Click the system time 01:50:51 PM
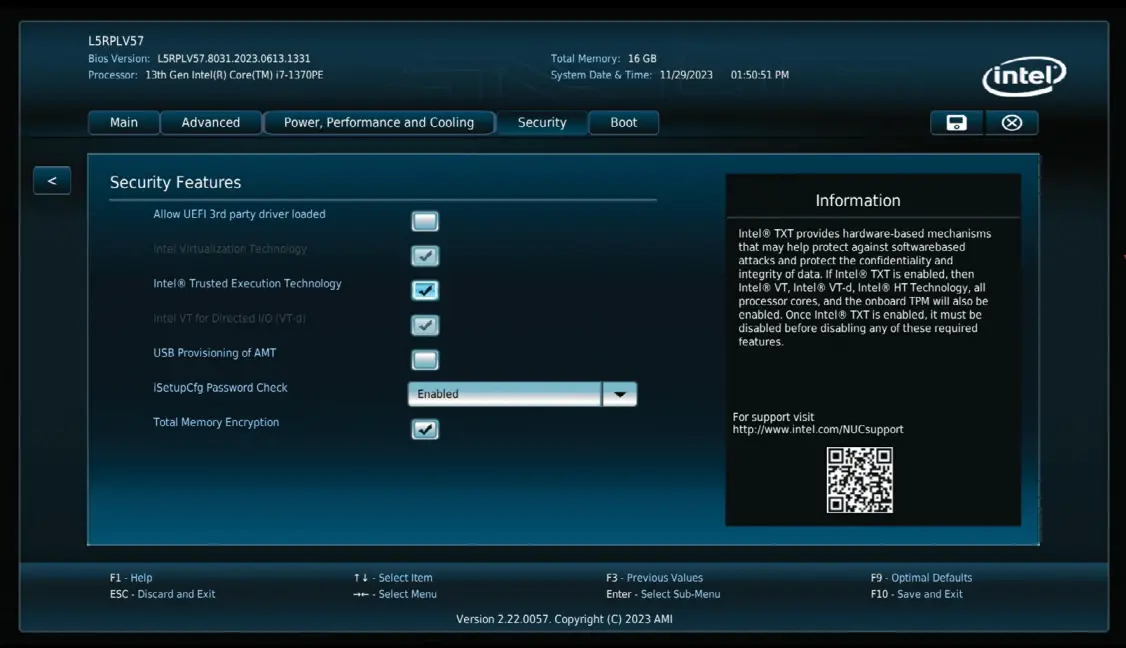The image size is (1126, 648). point(760,75)
